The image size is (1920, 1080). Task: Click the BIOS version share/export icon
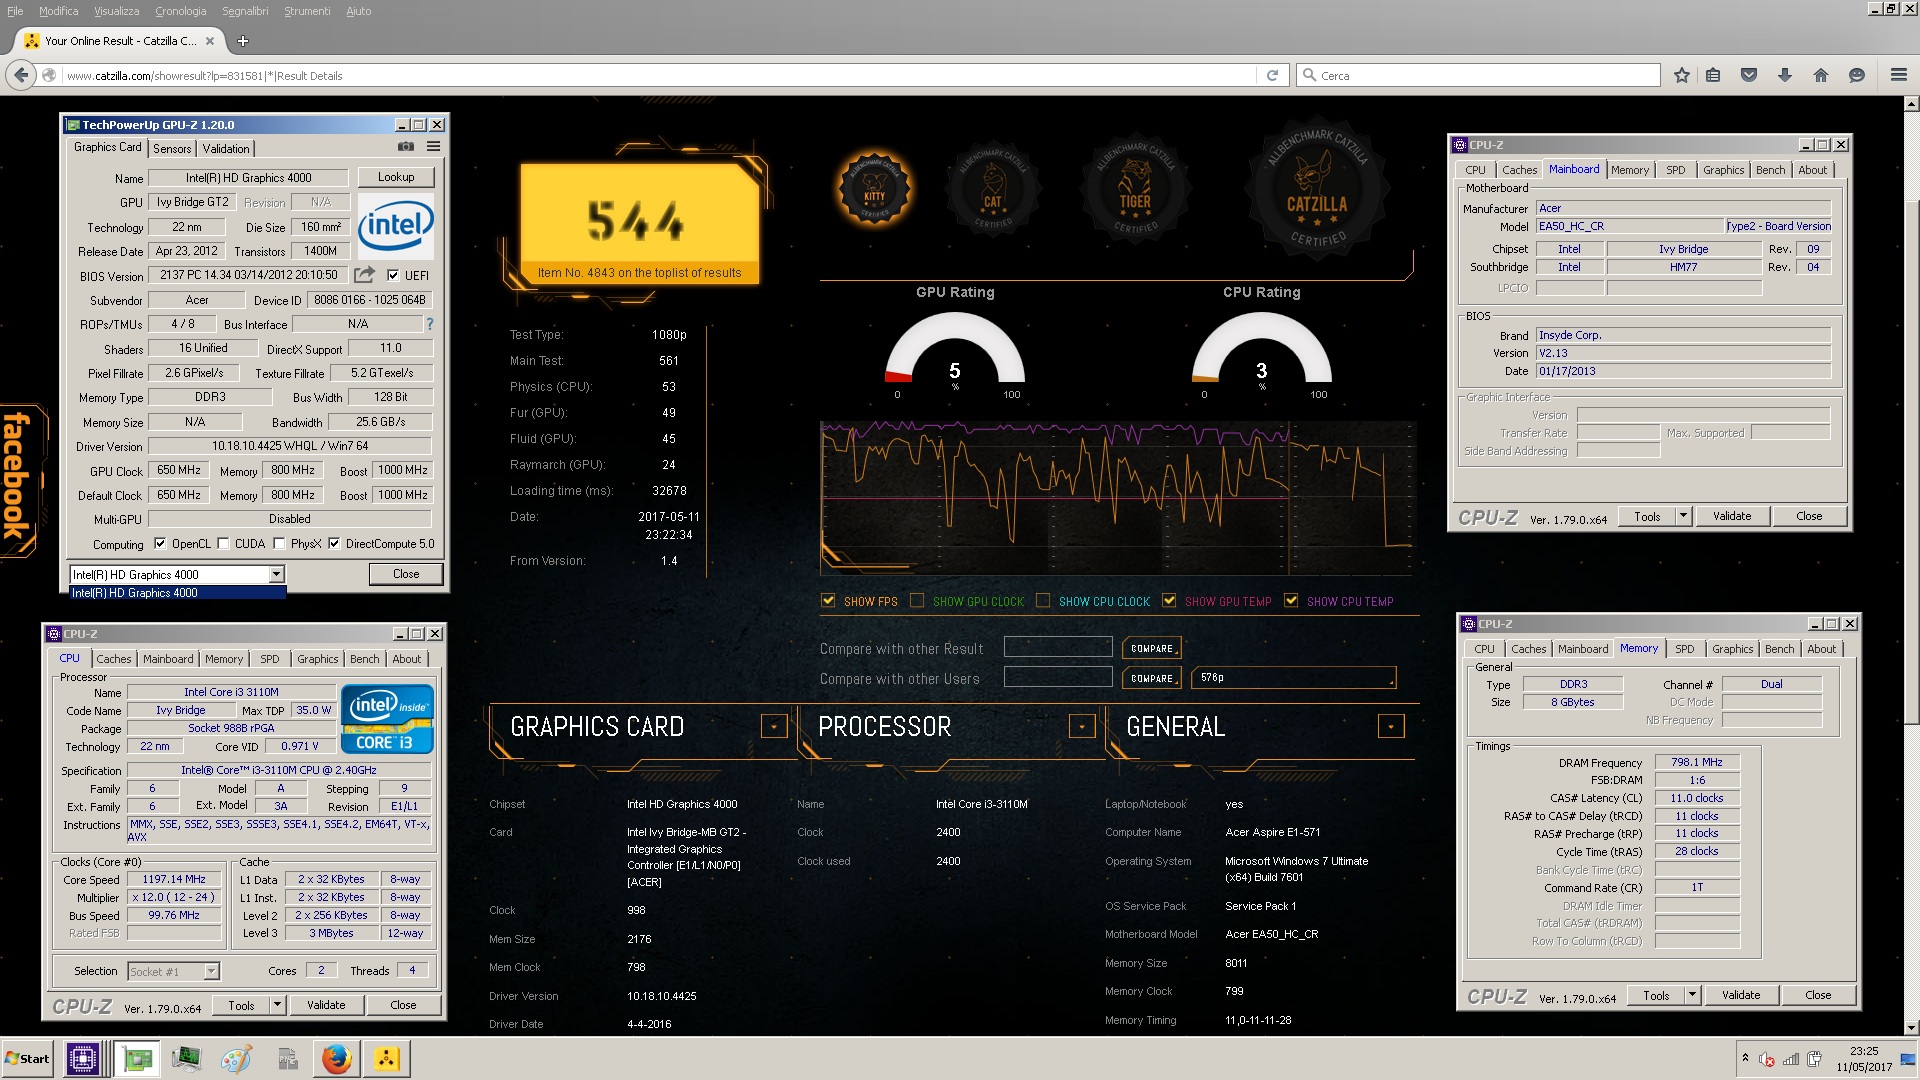(364, 274)
